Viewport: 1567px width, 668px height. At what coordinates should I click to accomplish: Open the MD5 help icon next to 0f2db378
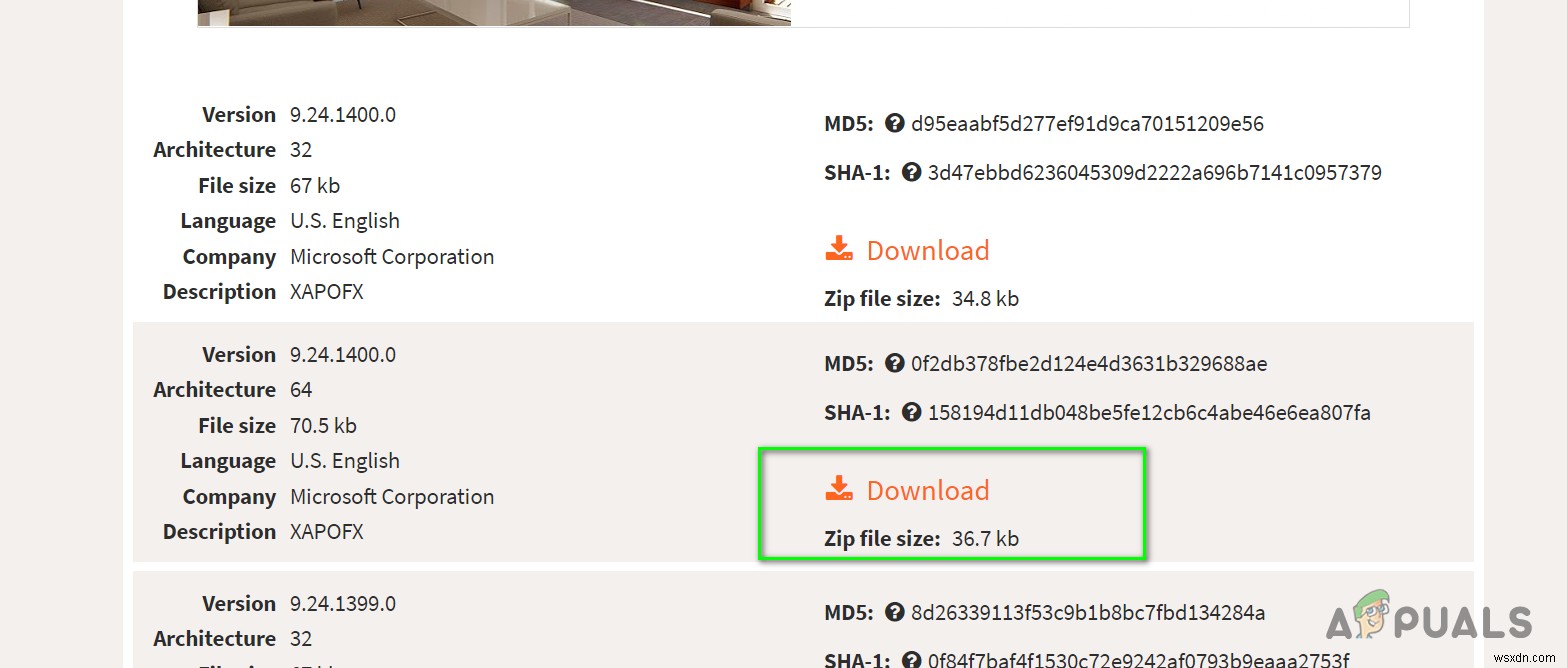tap(894, 364)
